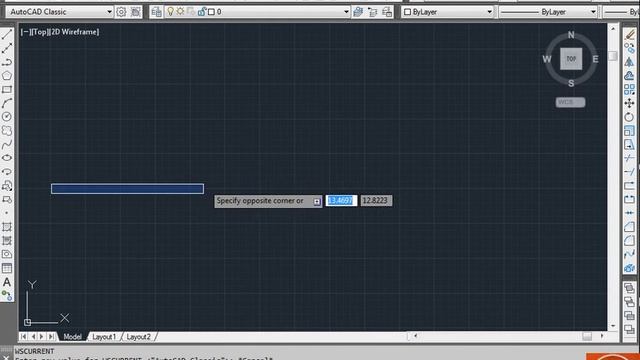Viewport: 640px width, 360px height.
Task: Click TOP face of the ViewCube
Action: (x=571, y=59)
